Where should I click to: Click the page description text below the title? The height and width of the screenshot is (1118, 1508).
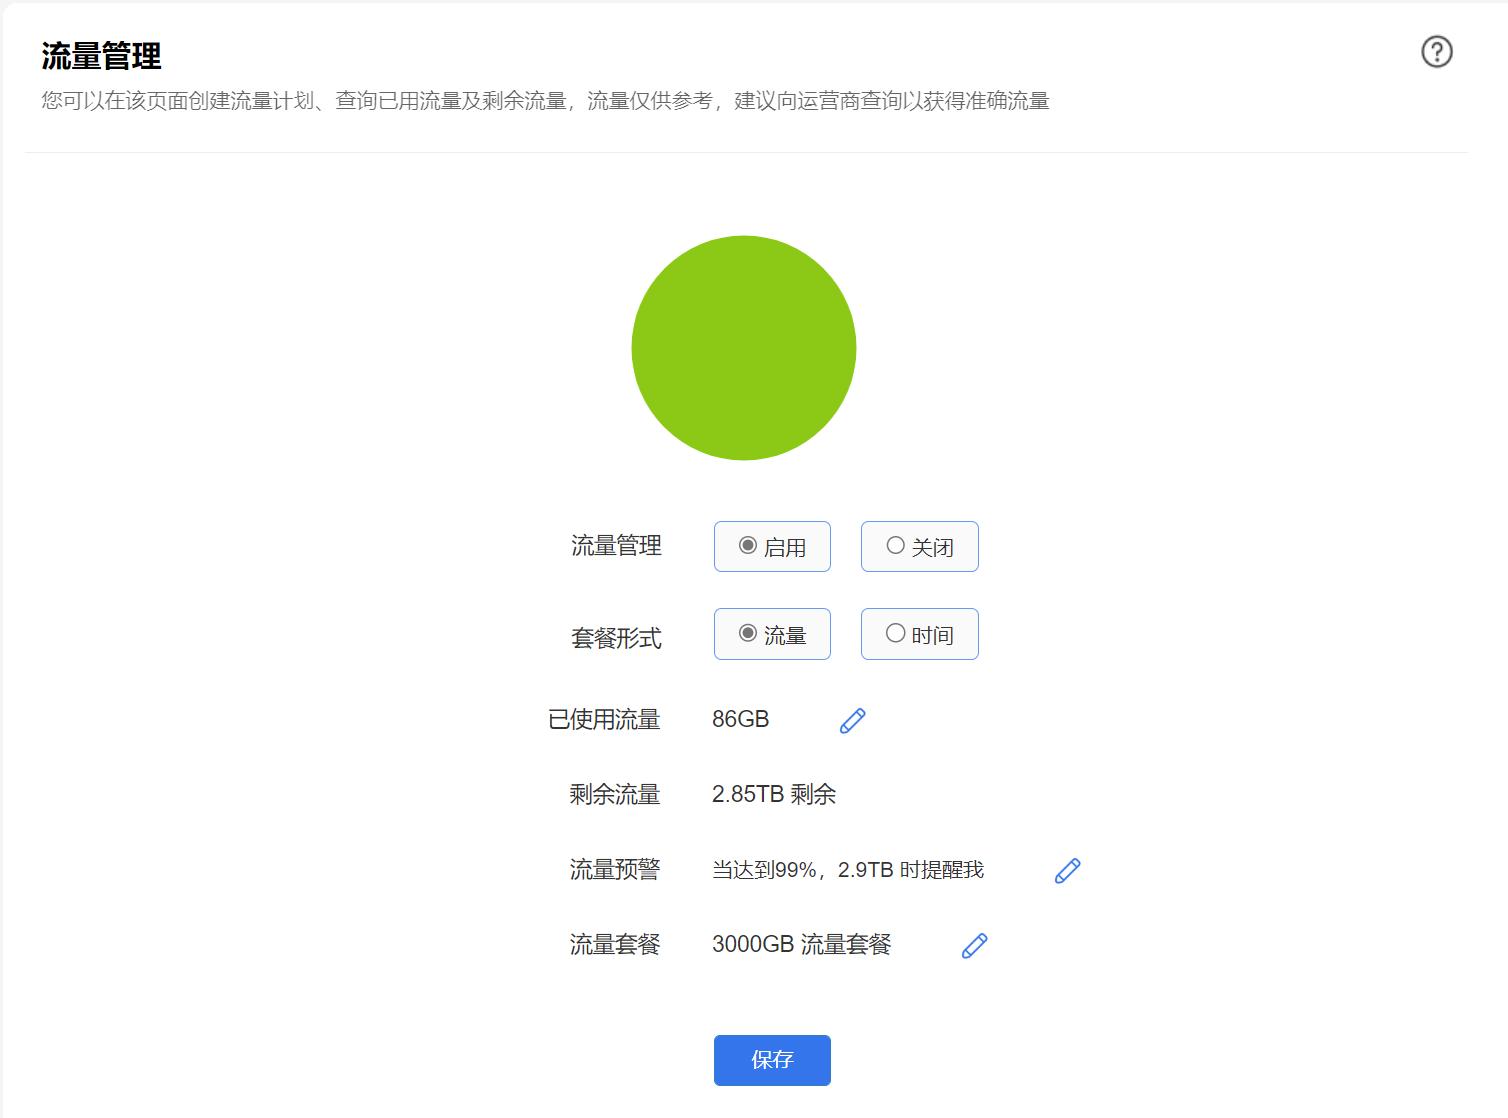(545, 100)
